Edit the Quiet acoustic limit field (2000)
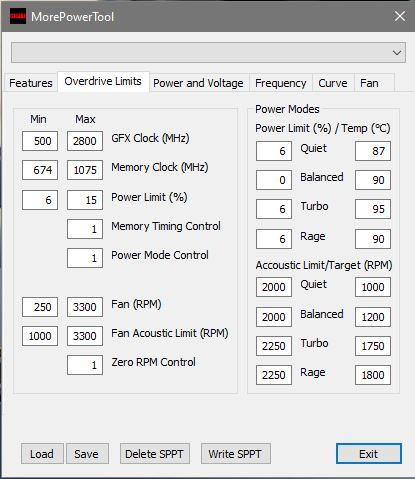The height and width of the screenshot is (479, 415). tap(274, 287)
